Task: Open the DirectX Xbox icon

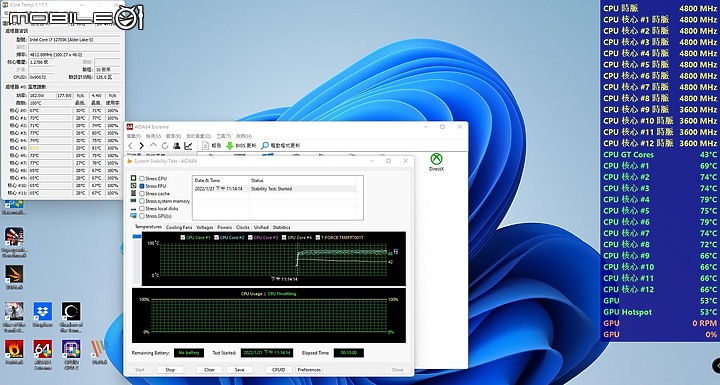Action: pos(436,159)
